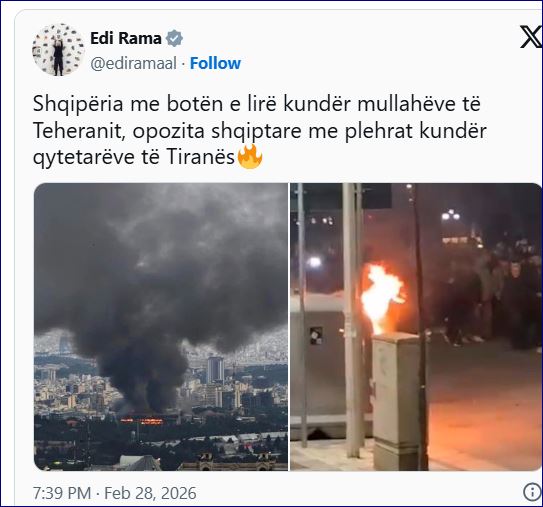Open the burning utility box photo
Viewport: 543px width, 507px height.
point(416,327)
